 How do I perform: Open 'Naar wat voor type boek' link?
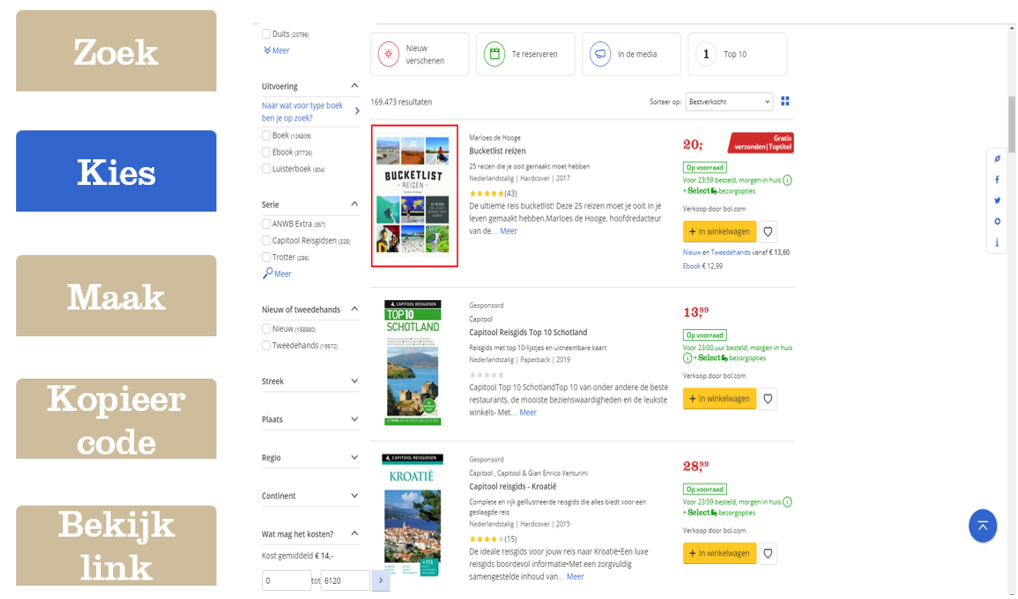(x=303, y=112)
